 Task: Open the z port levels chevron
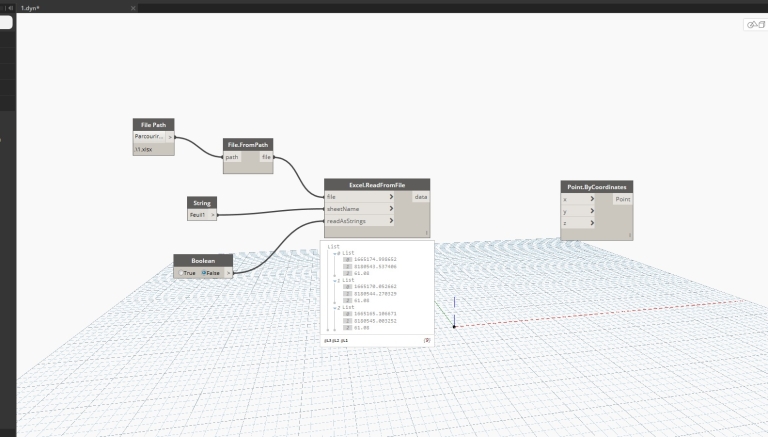(592, 223)
